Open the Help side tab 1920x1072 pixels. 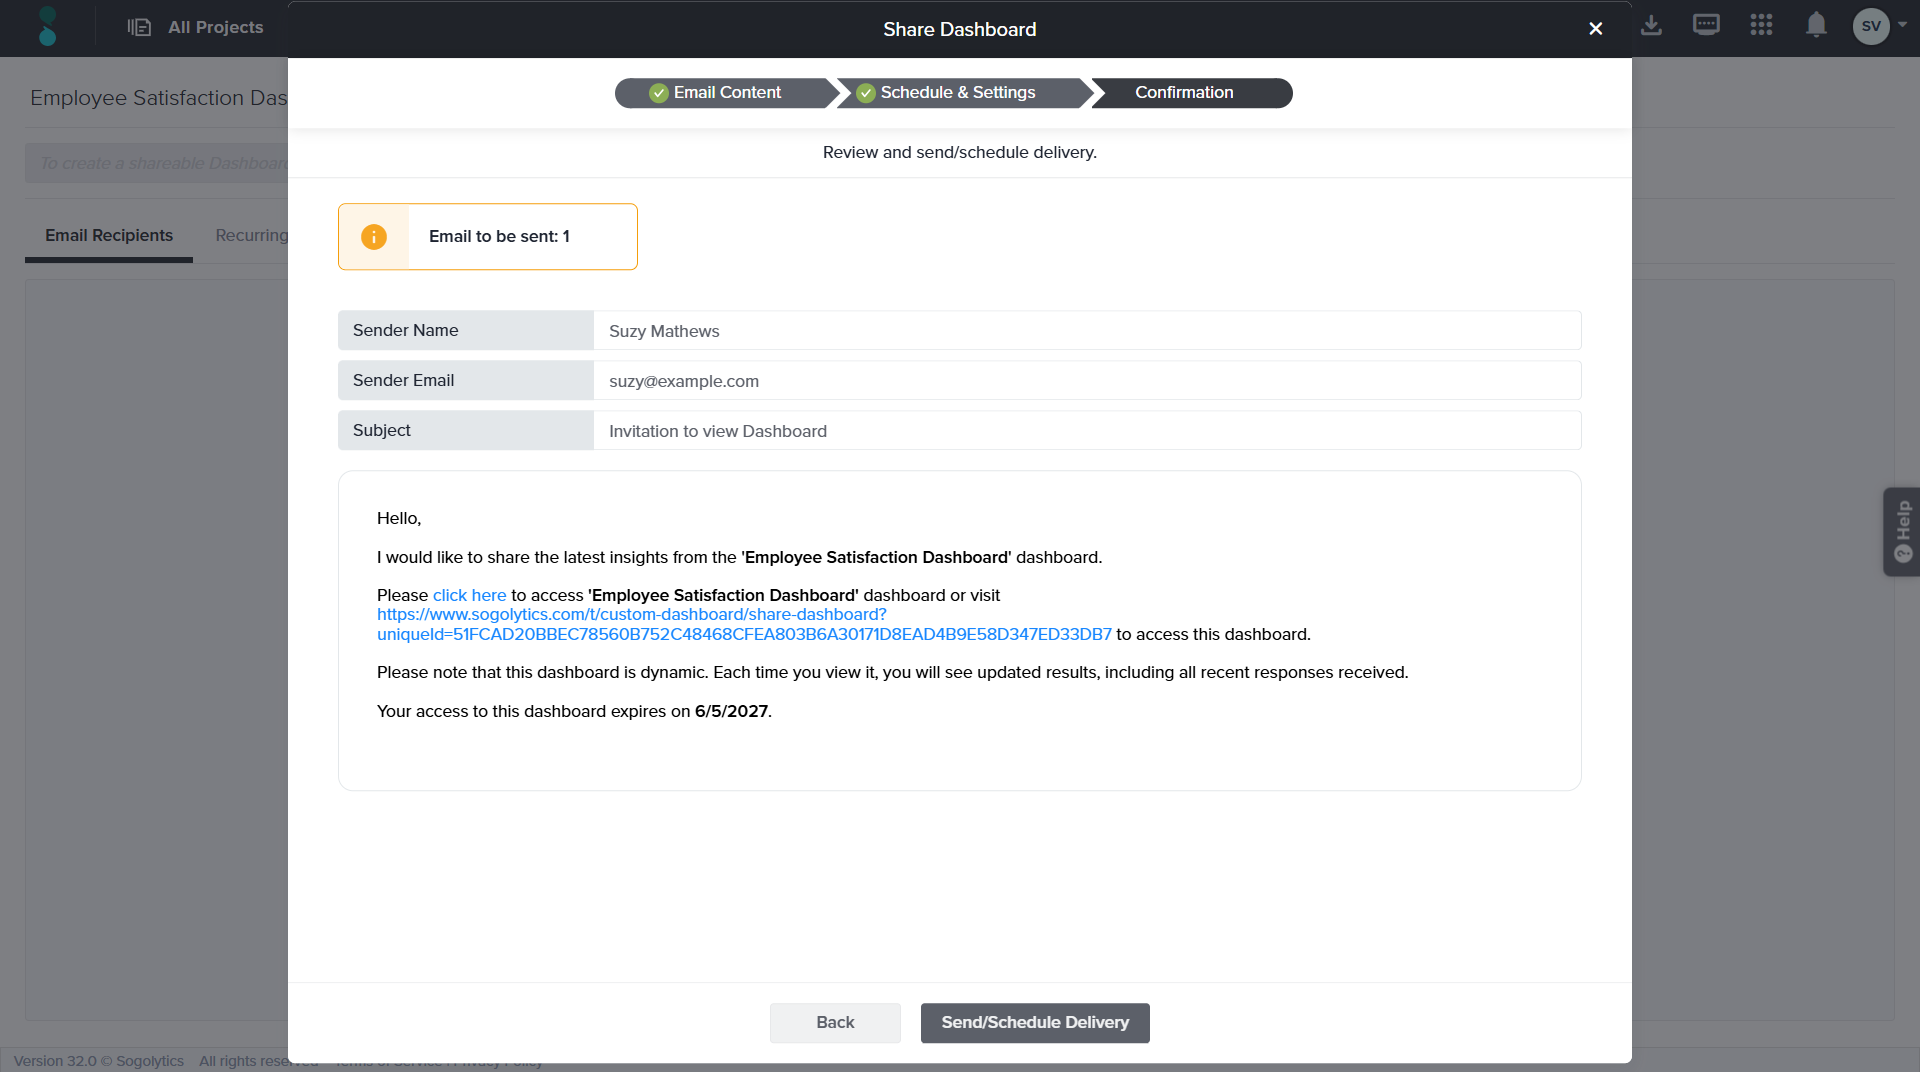[x=1901, y=531]
